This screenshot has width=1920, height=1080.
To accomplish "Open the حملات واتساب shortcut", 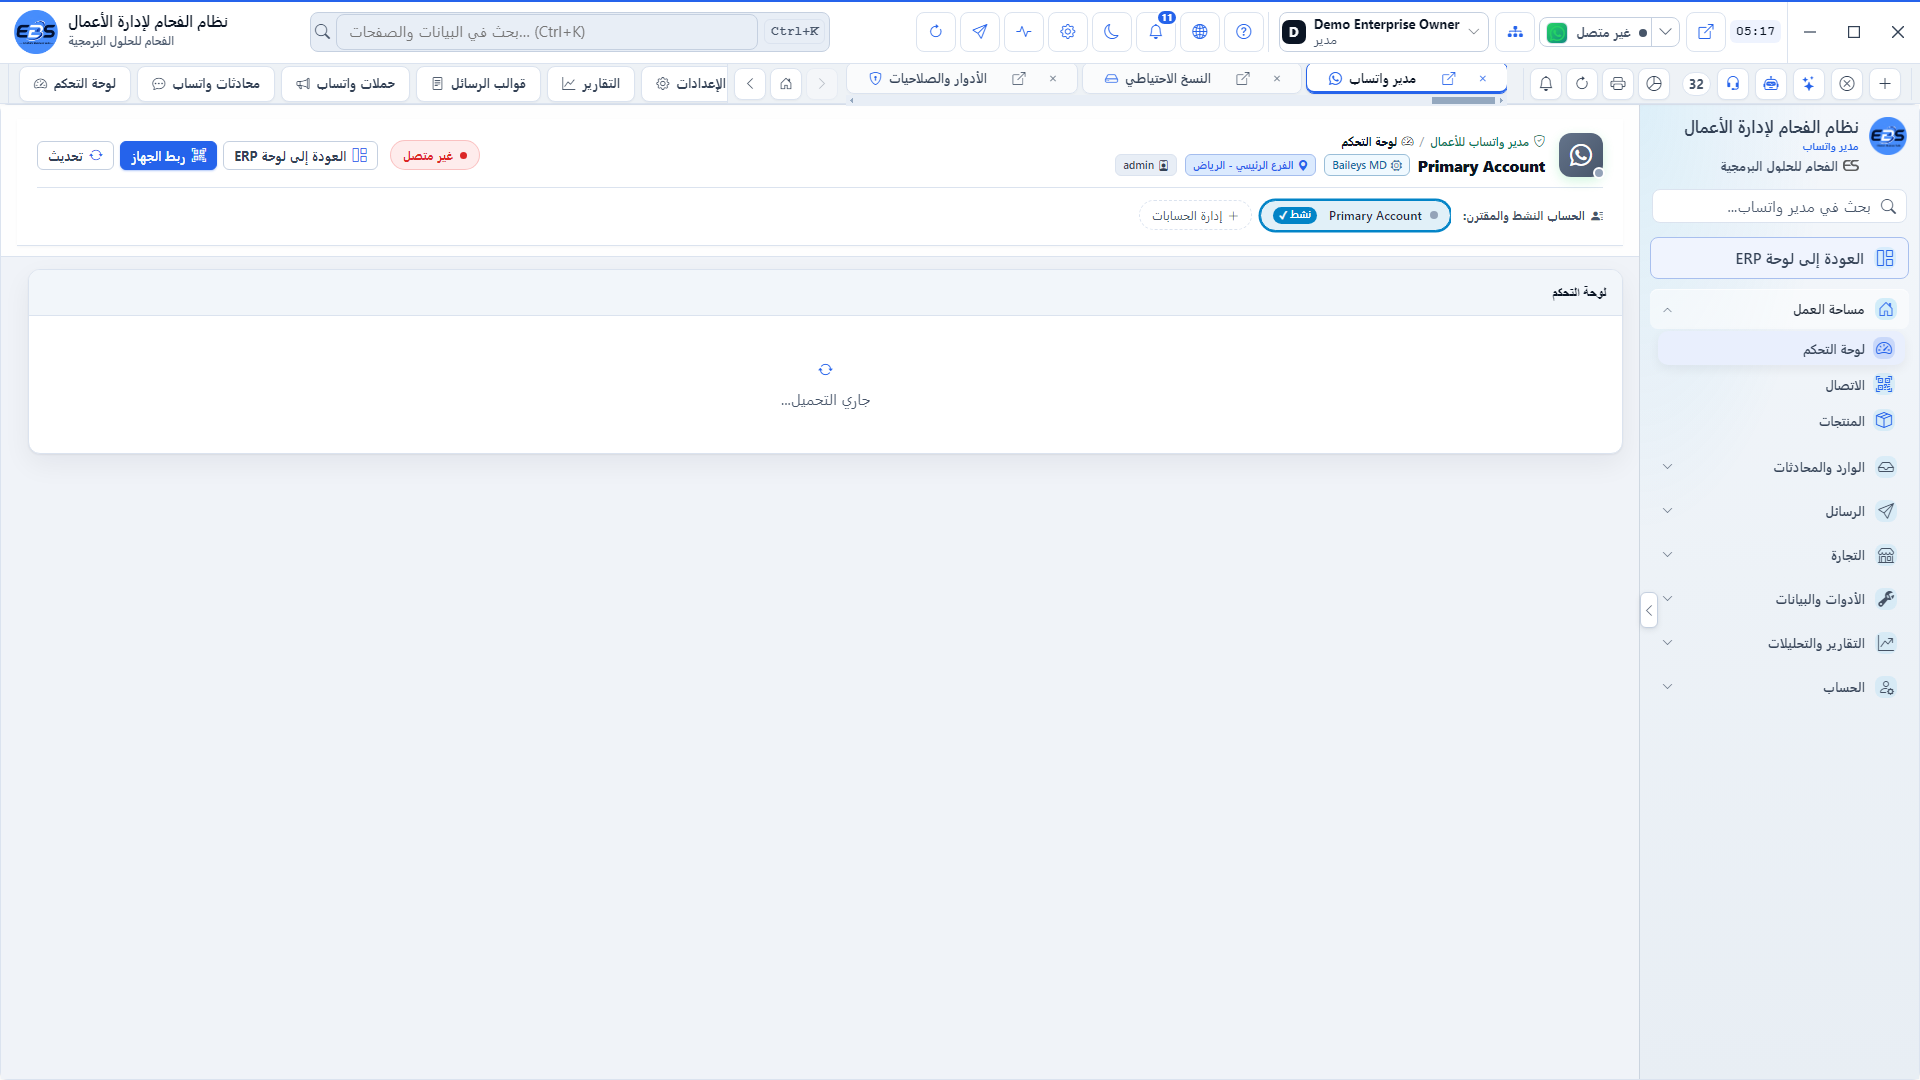I will coord(346,84).
